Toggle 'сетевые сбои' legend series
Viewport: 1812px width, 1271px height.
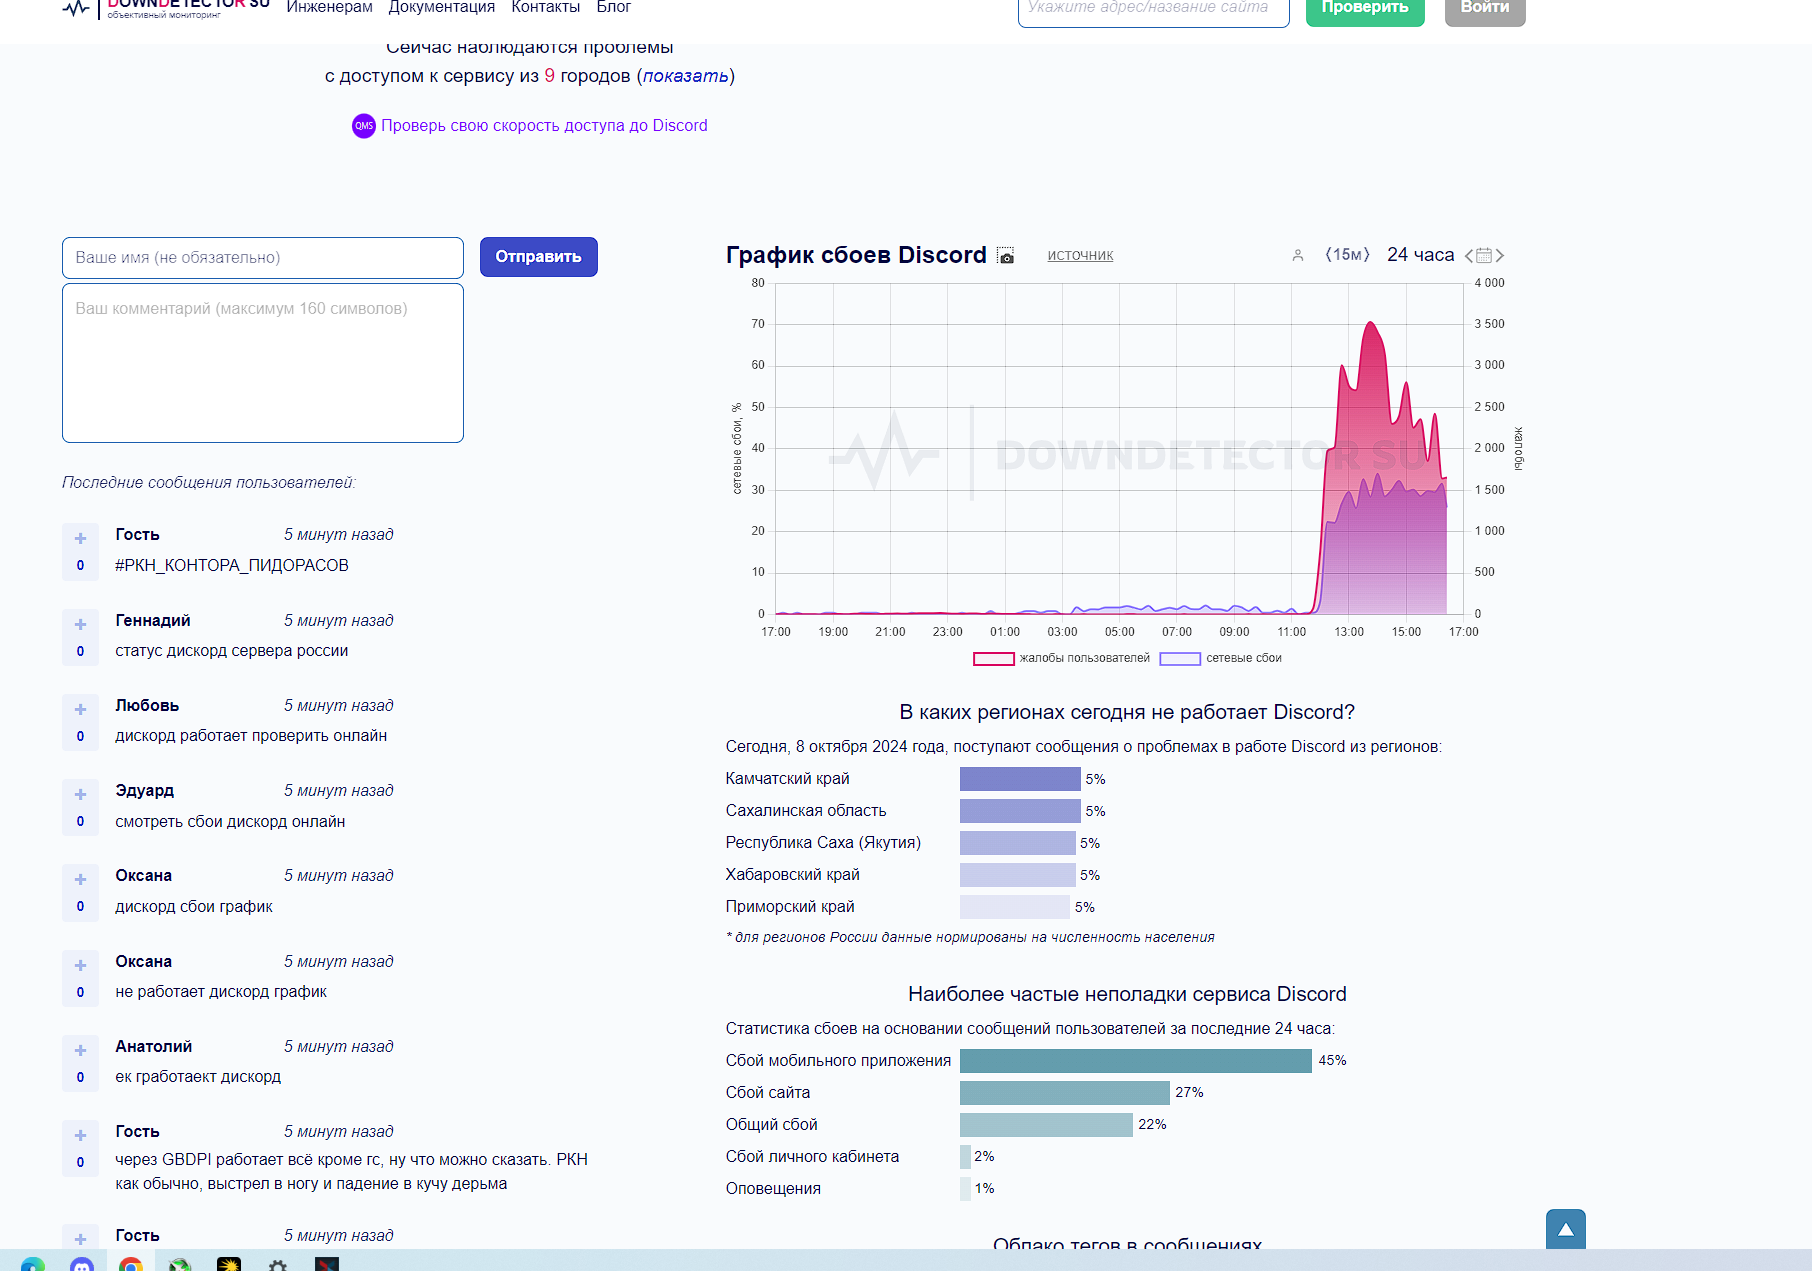point(1221,658)
